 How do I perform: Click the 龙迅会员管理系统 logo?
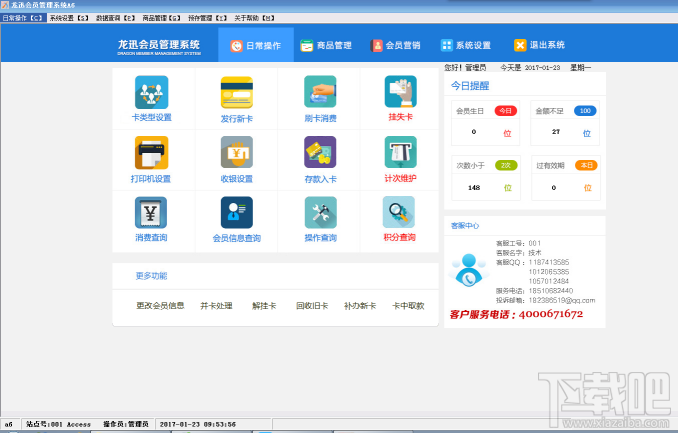pyautogui.click(x=159, y=47)
